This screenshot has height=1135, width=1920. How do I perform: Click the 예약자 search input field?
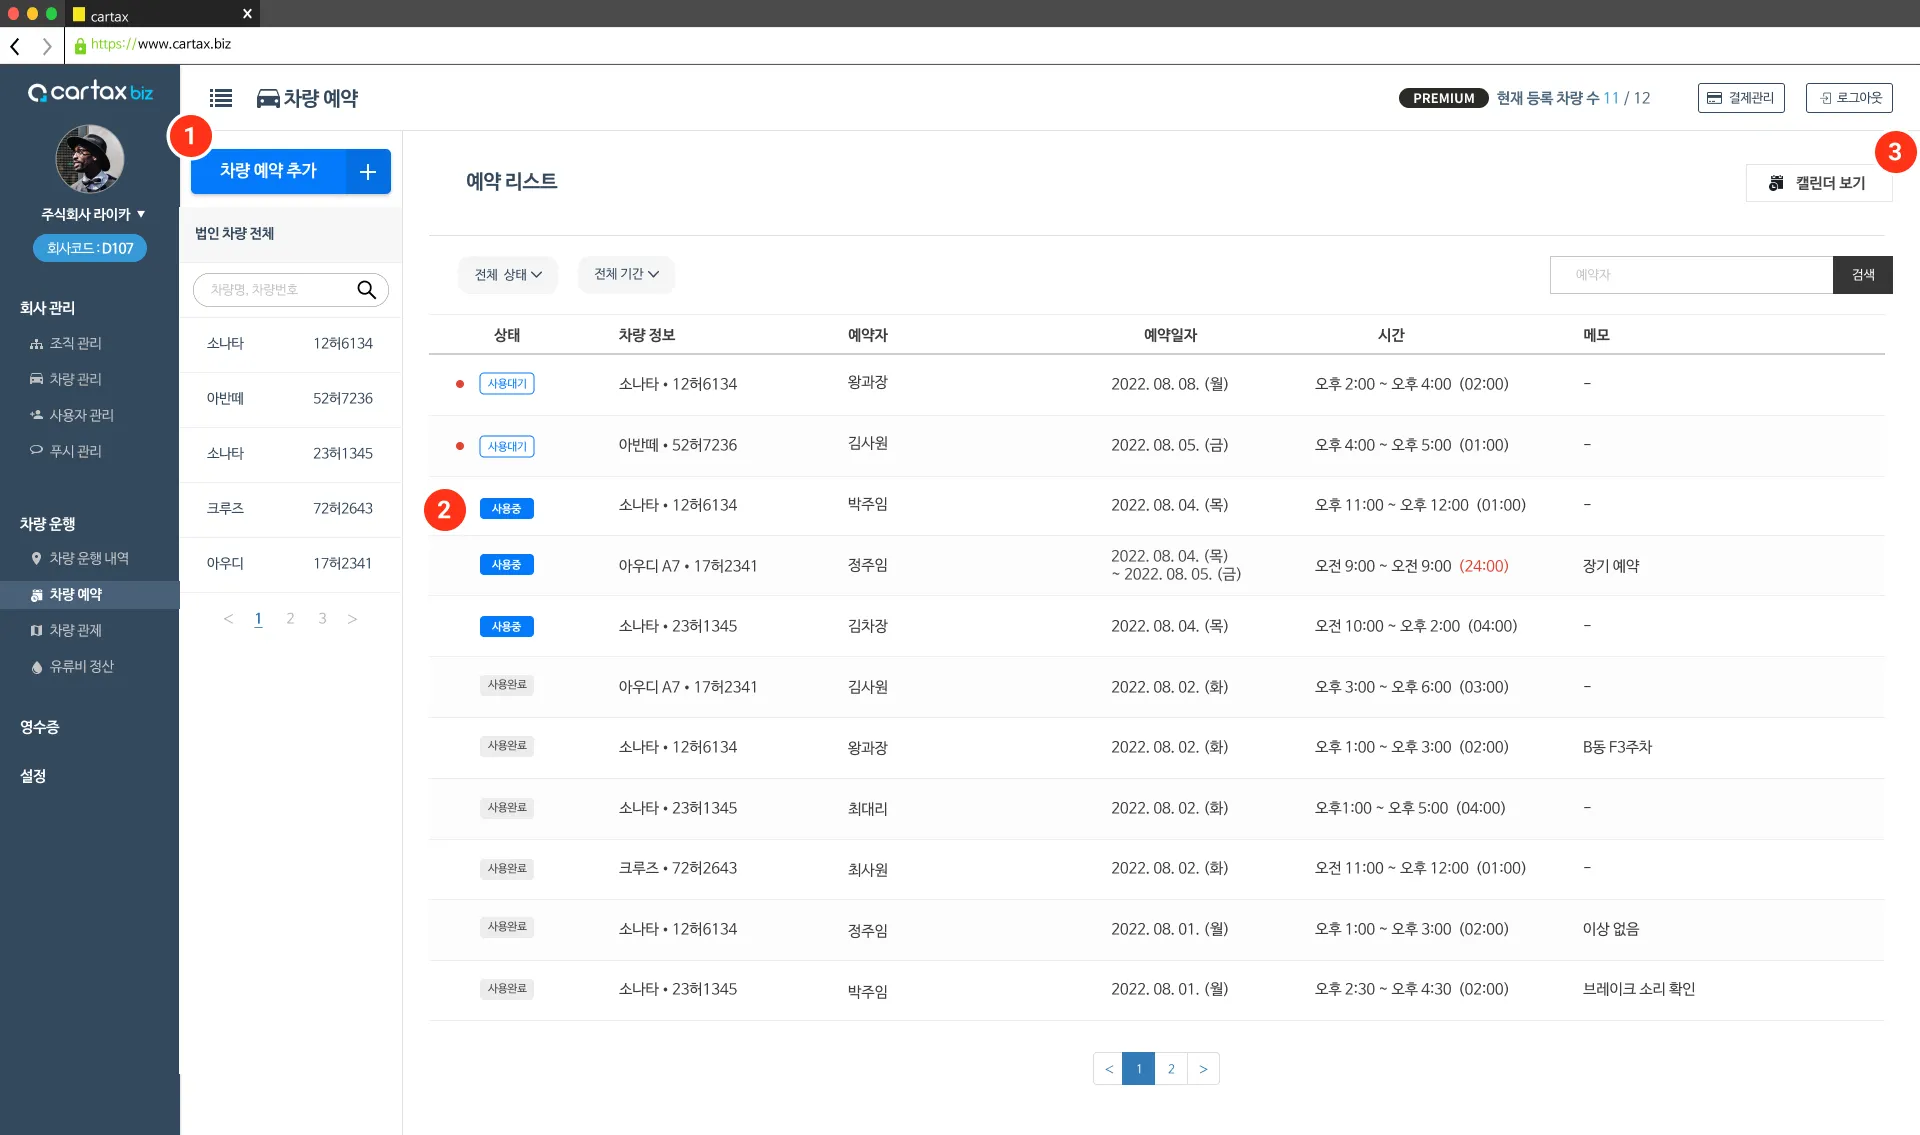1690,275
